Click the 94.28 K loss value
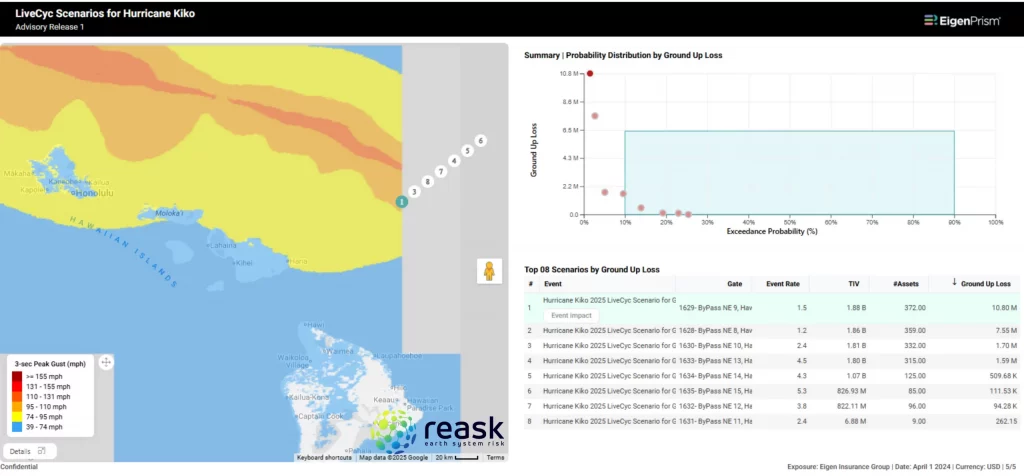This screenshot has height=476, width=1024. 1003,405
